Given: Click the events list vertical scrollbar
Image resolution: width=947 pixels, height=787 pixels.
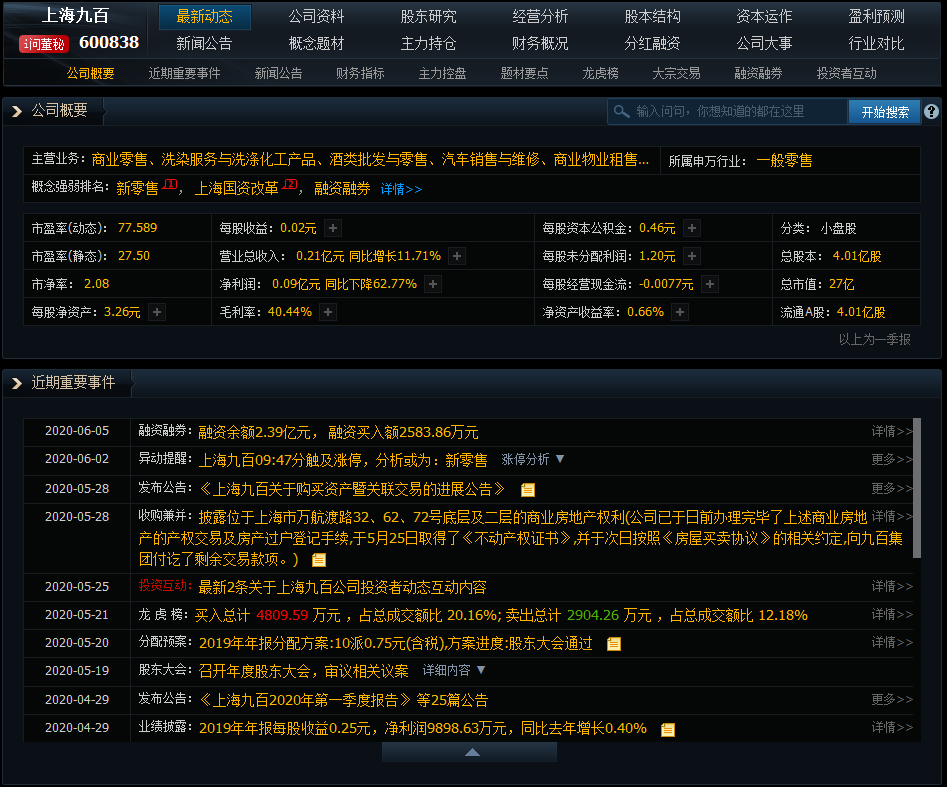Looking at the screenshot, I should pyautogui.click(x=917, y=488).
